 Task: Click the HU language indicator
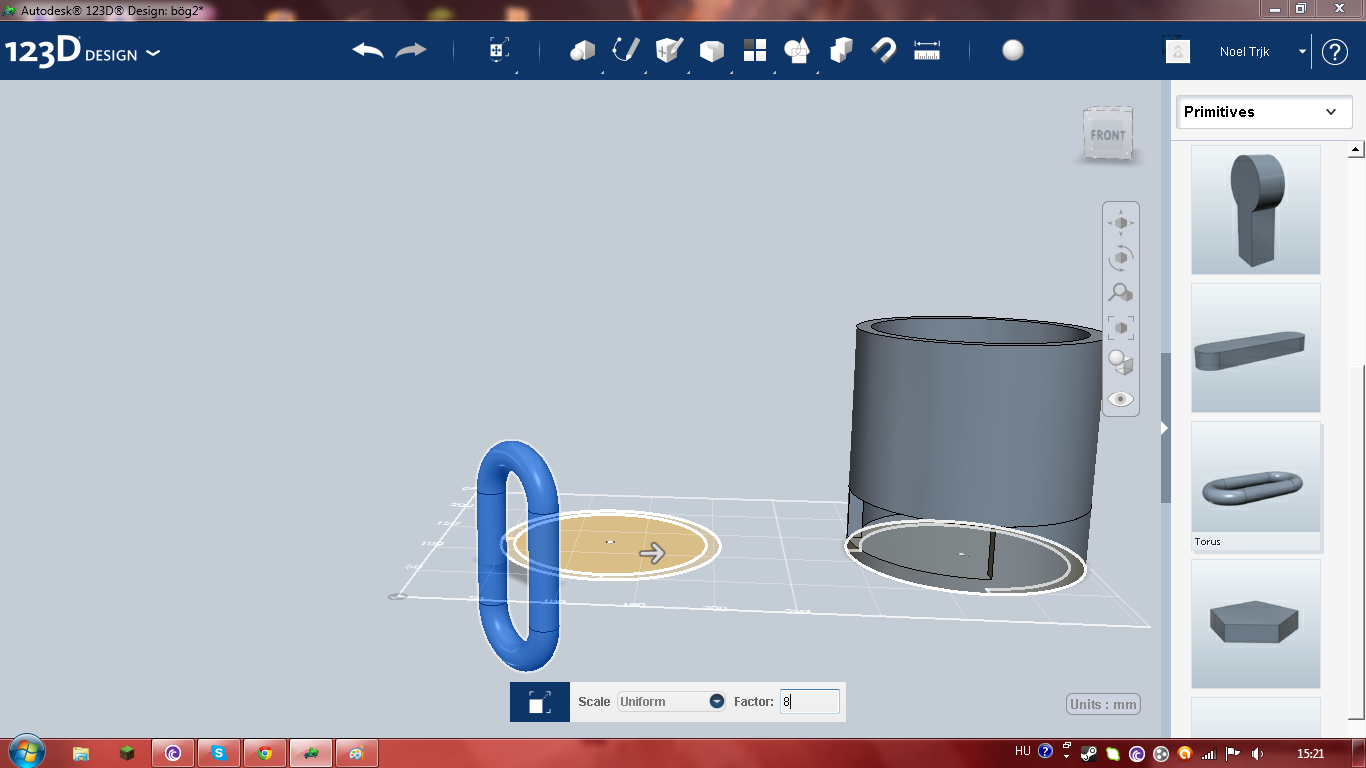coord(1022,751)
